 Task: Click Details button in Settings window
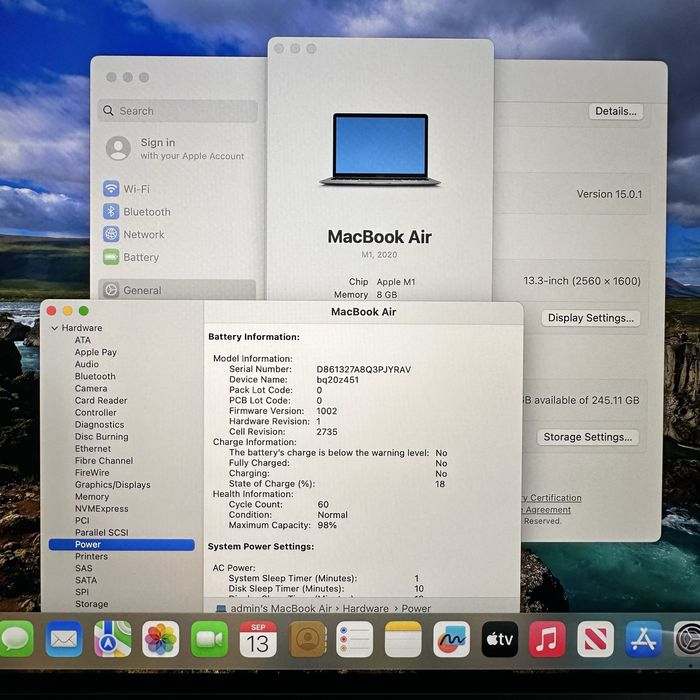point(616,111)
